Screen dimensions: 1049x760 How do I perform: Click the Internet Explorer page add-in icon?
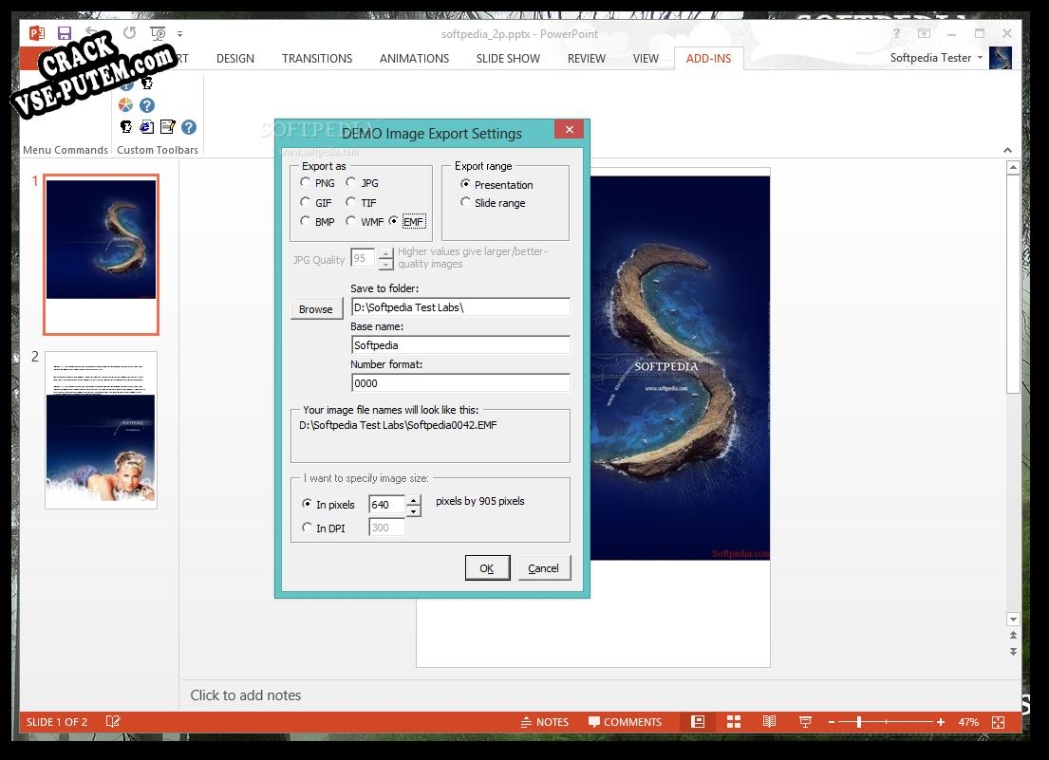pos(147,126)
